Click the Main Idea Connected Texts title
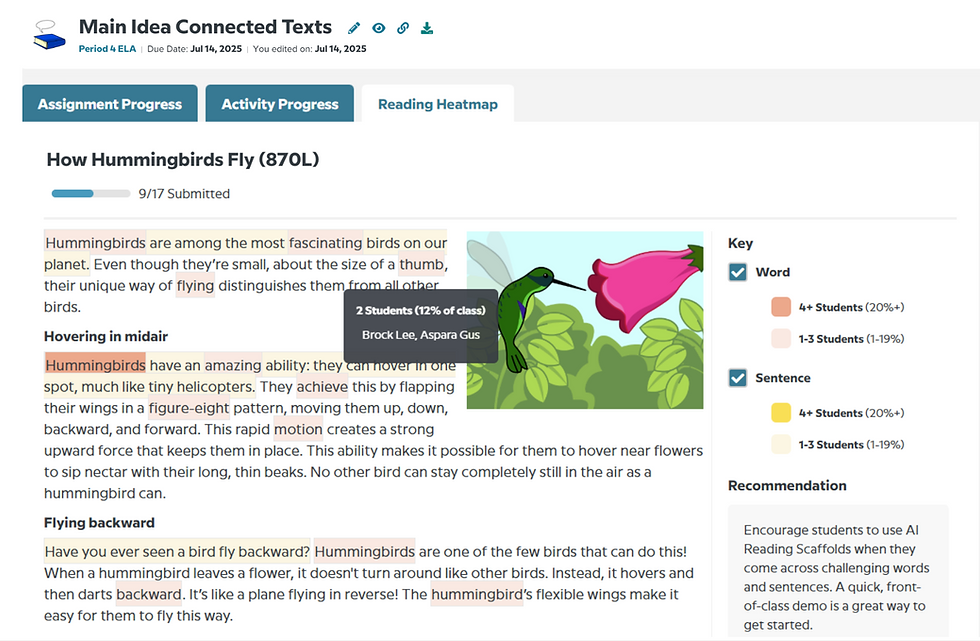This screenshot has height=641, width=980. pyautogui.click(x=205, y=27)
